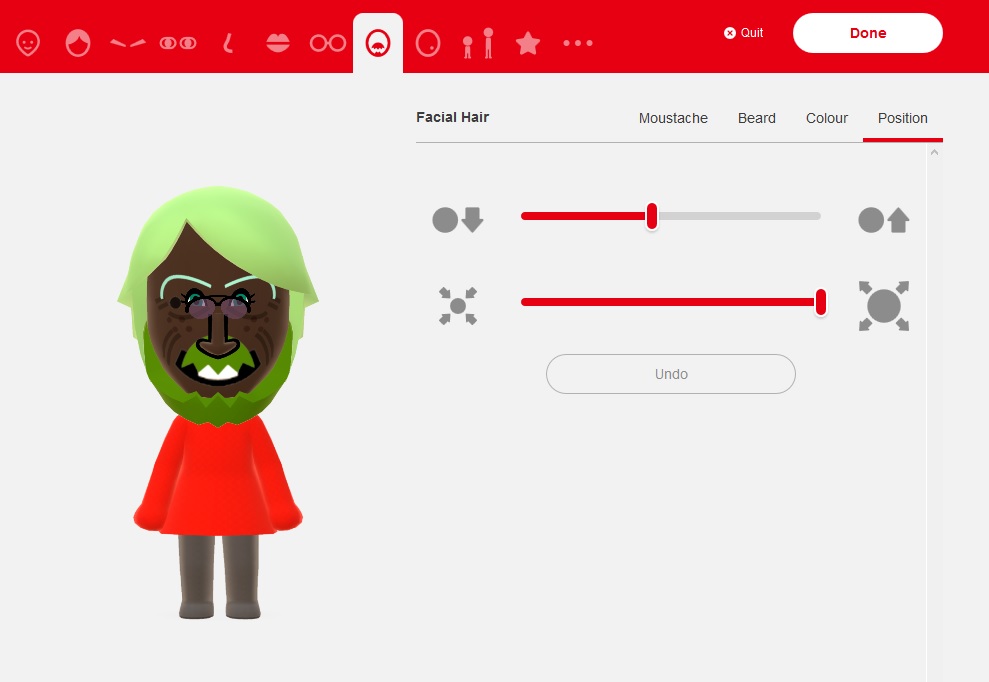This screenshot has height=682, width=989.
Task: Click the Facial Hair heading text
Action: 452,117
